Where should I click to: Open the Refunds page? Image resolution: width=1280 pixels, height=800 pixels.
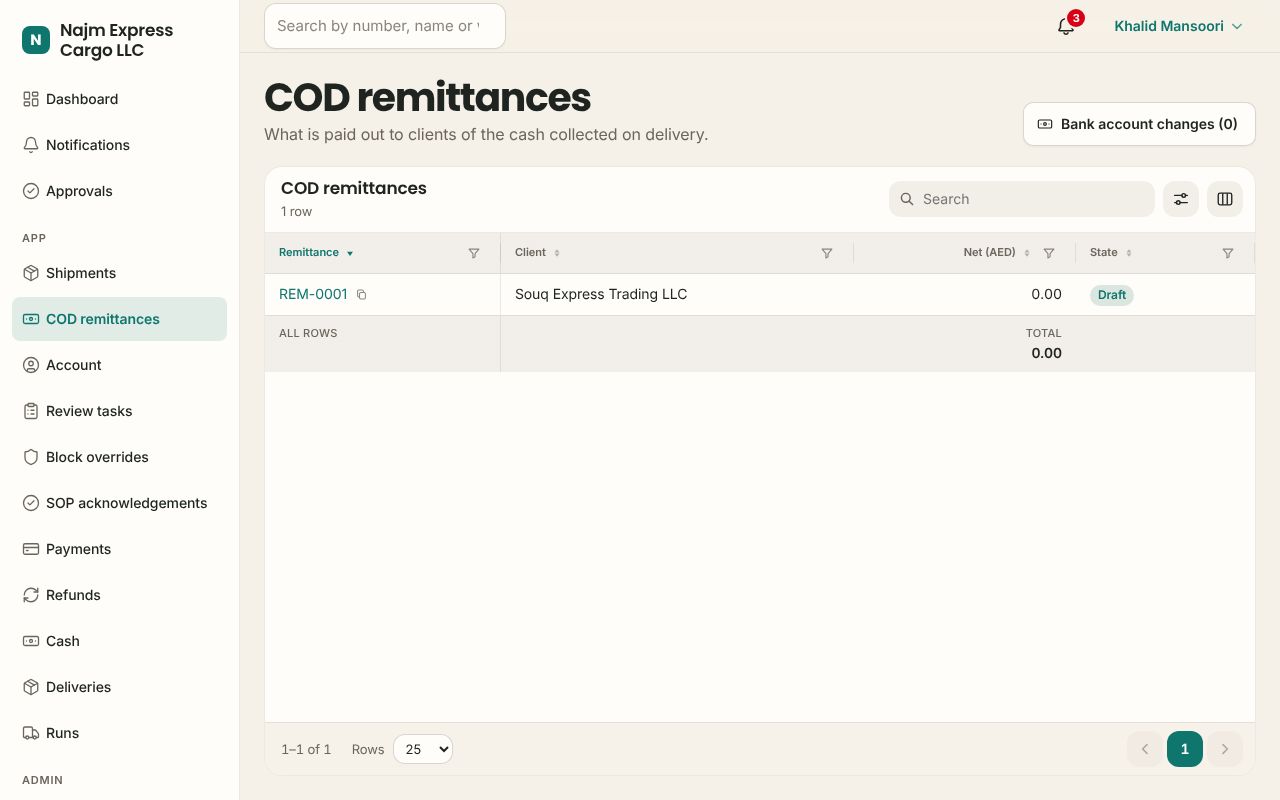pos(120,595)
